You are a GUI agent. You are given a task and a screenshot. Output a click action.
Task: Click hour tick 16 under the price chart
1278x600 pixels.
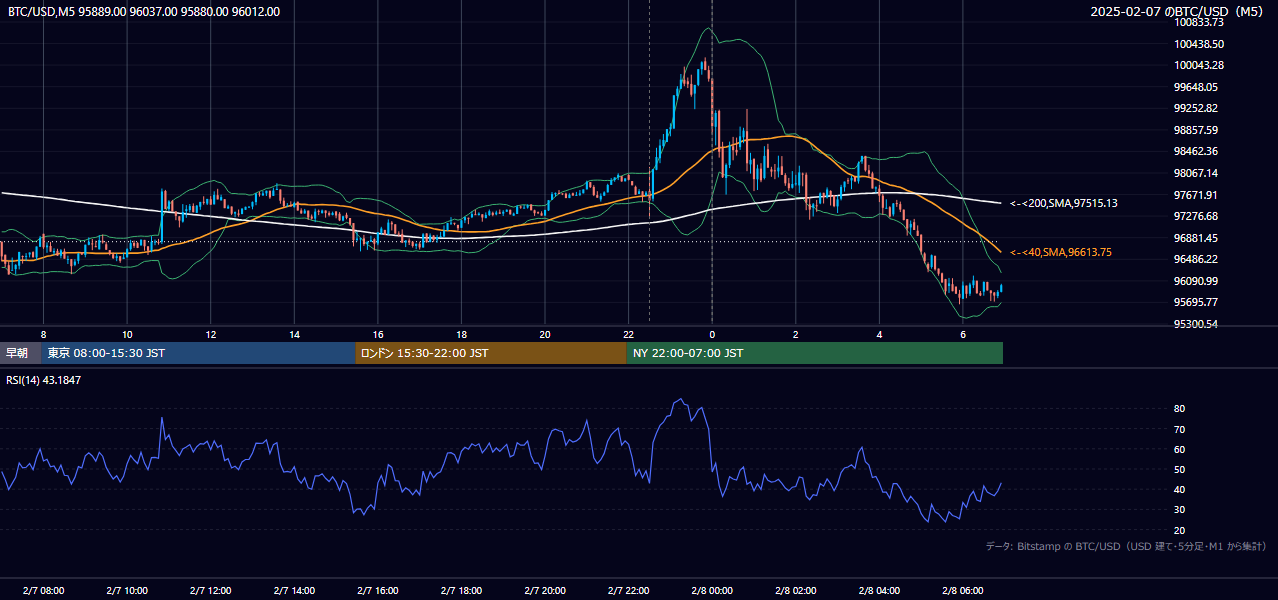click(x=378, y=334)
